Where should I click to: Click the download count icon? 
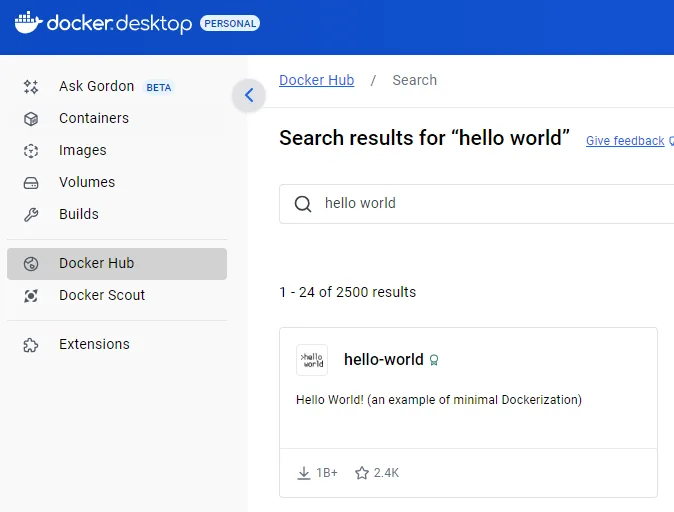tap(304, 473)
